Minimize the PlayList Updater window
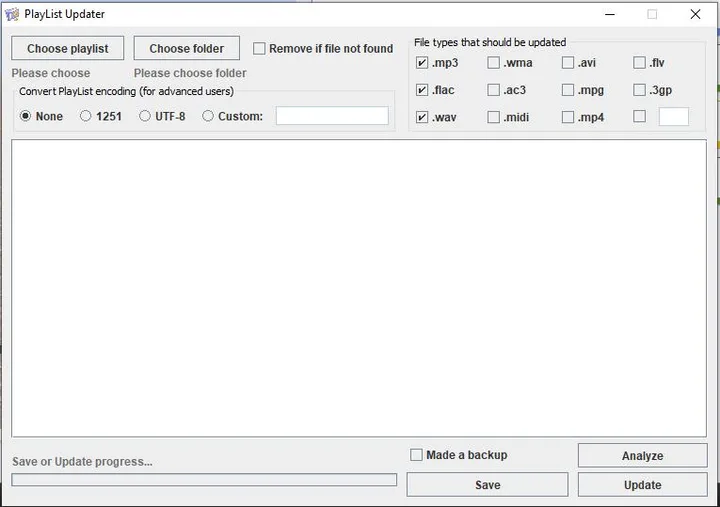Screen dimensions: 720x507 (x=610, y=14)
